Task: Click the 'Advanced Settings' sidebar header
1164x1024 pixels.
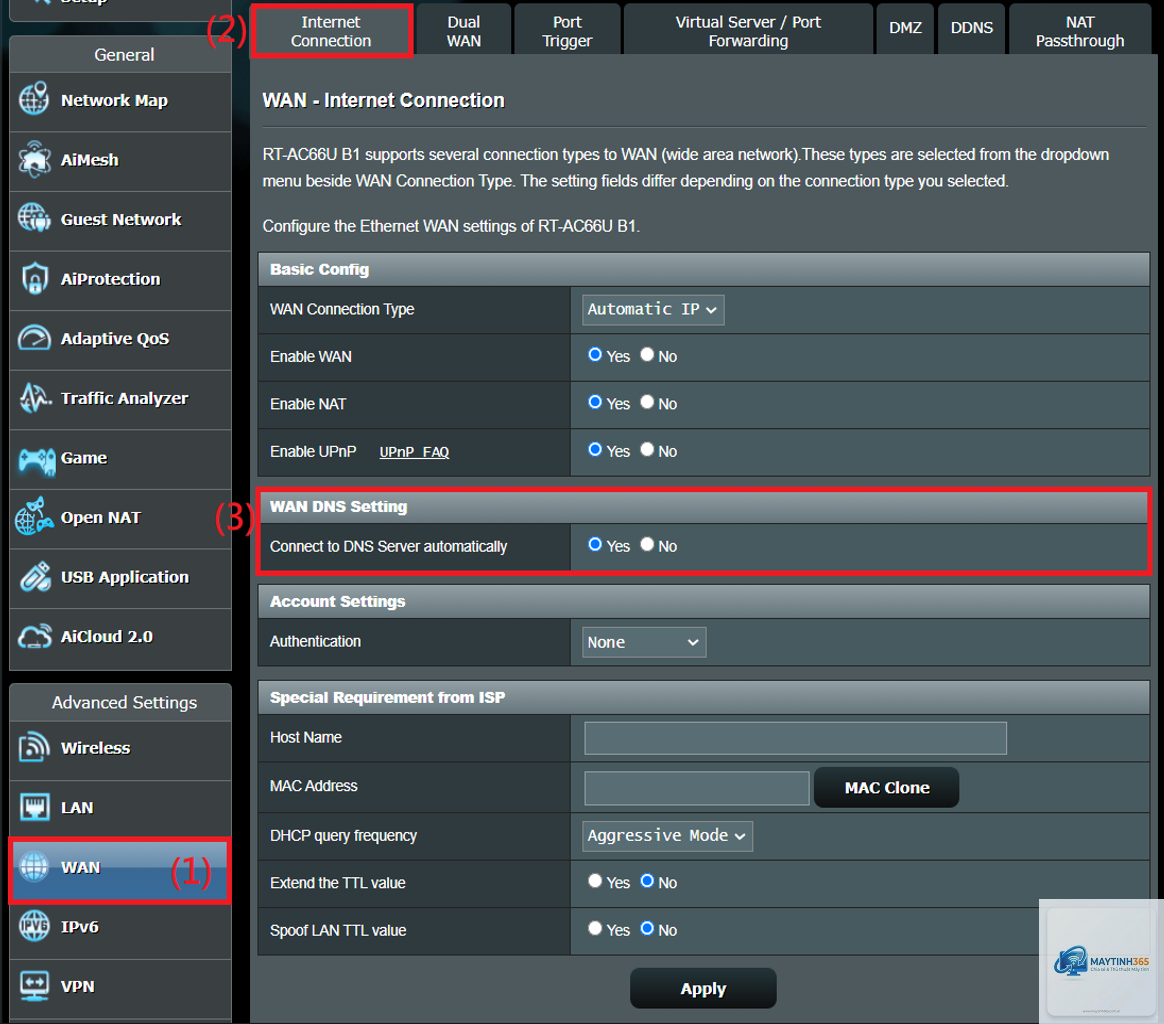Action: [121, 702]
